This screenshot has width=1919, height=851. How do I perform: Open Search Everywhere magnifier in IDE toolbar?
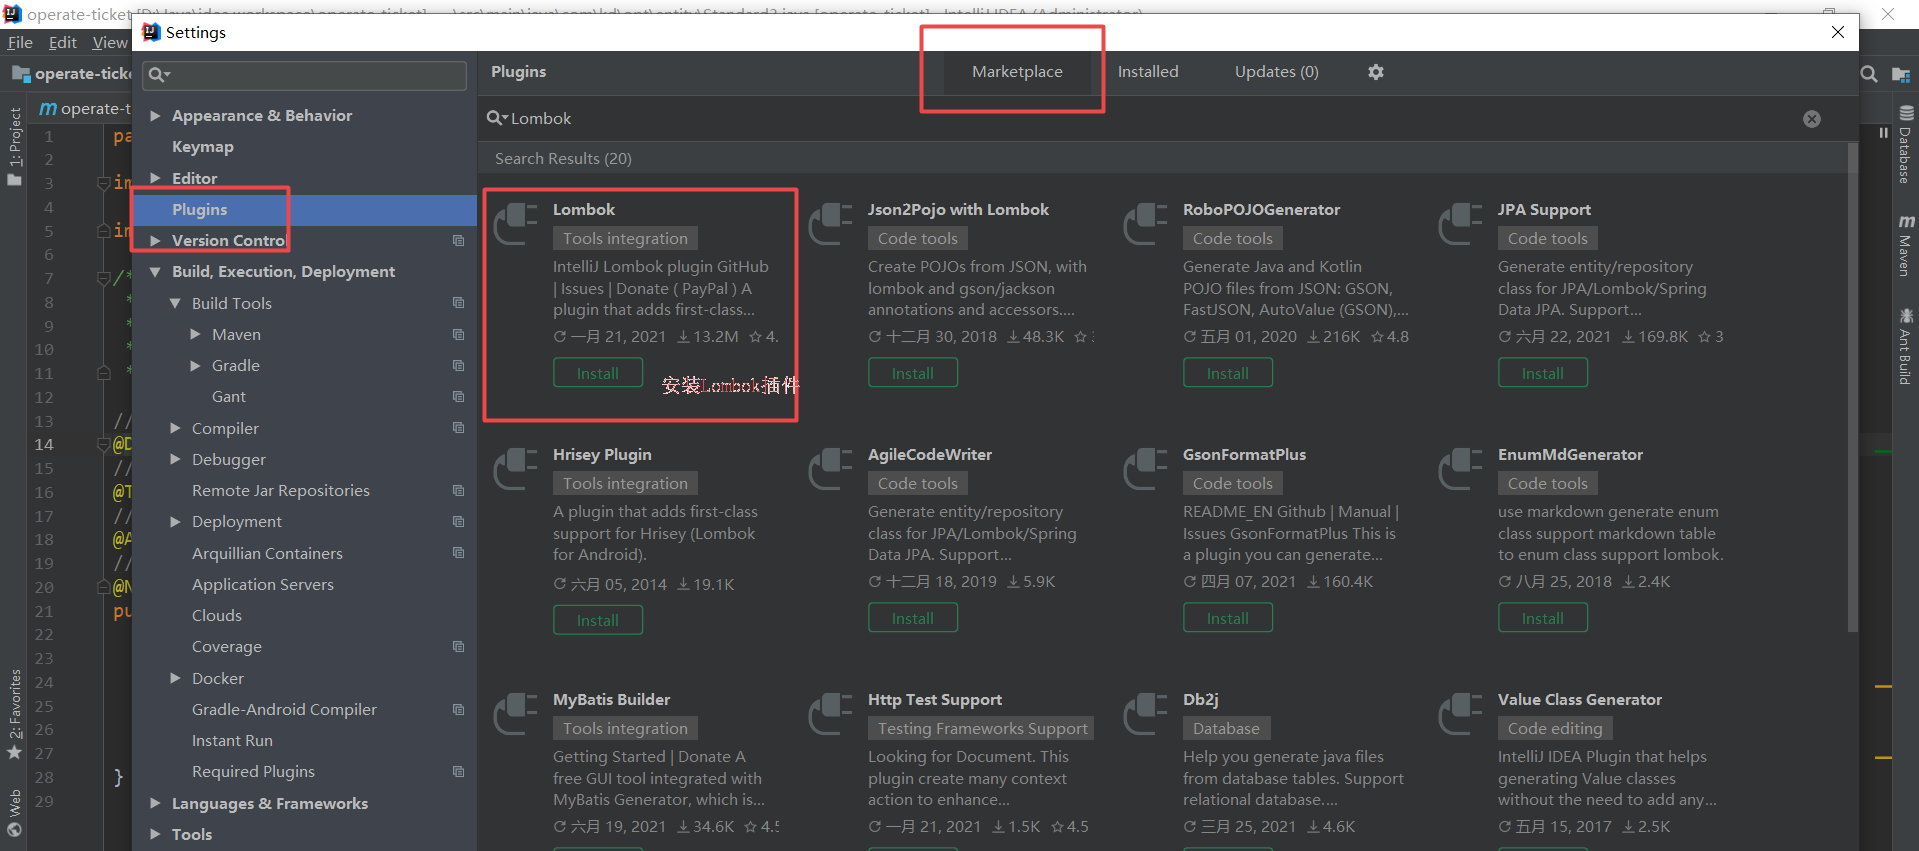point(1868,74)
